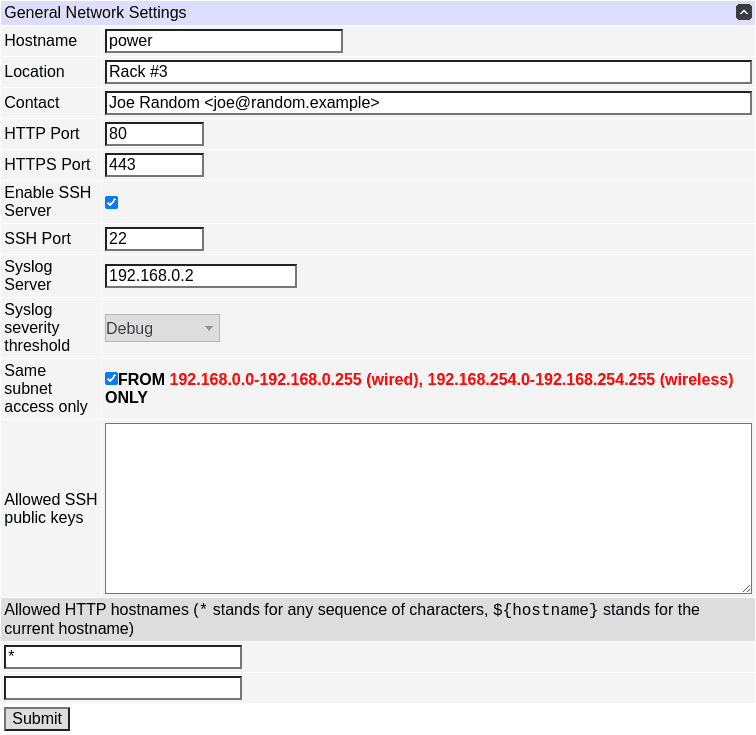The width and height of the screenshot is (756, 735).
Task: Click the first allowed HTTP hostname field
Action: click(123, 657)
